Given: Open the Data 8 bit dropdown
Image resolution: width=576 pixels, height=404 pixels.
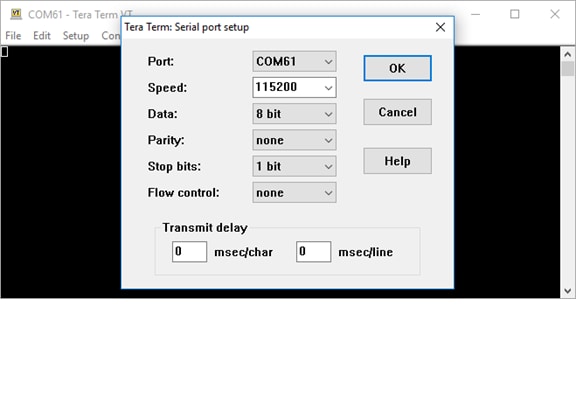Looking at the screenshot, I should (294, 114).
